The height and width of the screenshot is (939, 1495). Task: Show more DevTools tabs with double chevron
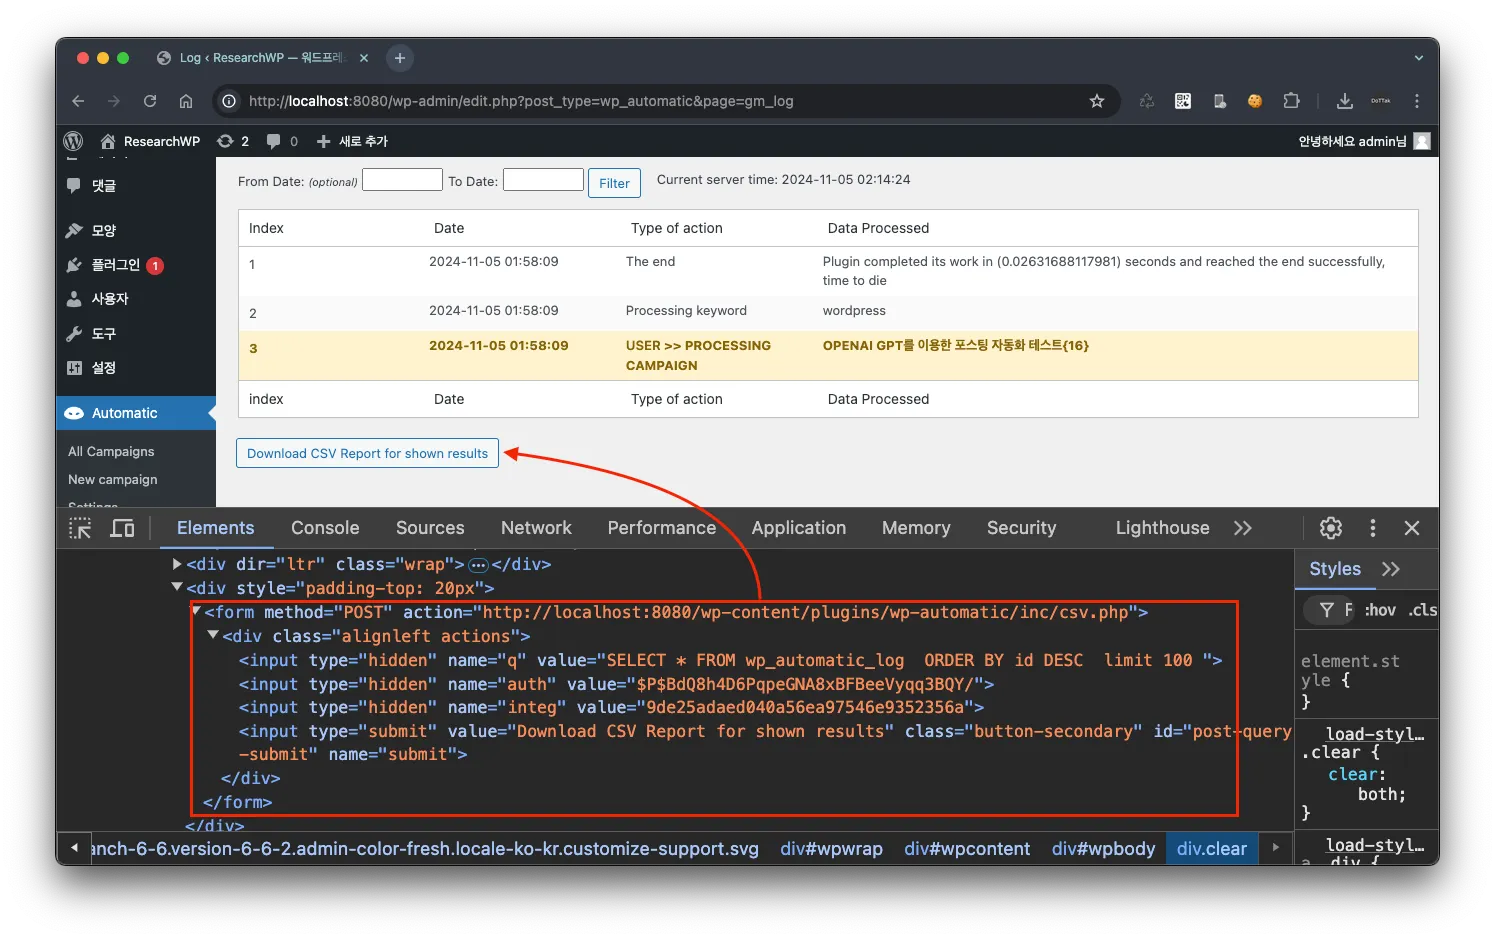coord(1242,528)
